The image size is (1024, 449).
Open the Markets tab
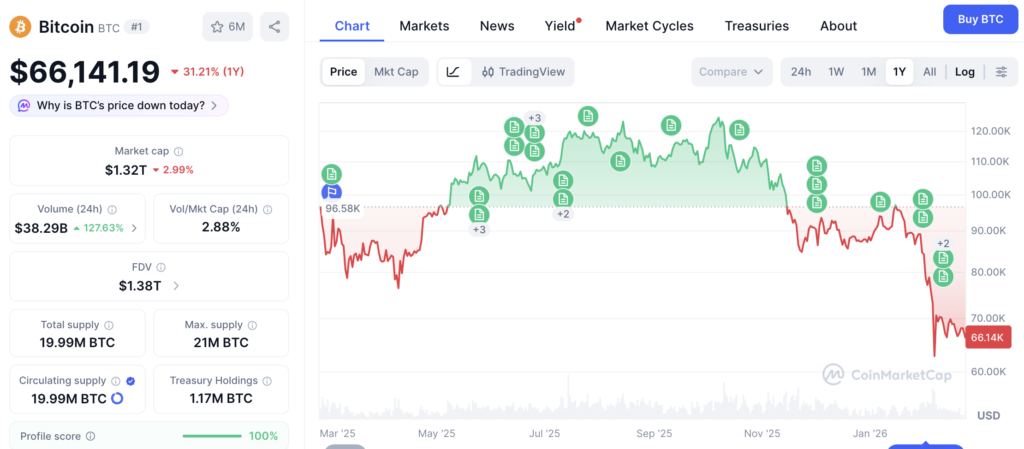coord(424,26)
